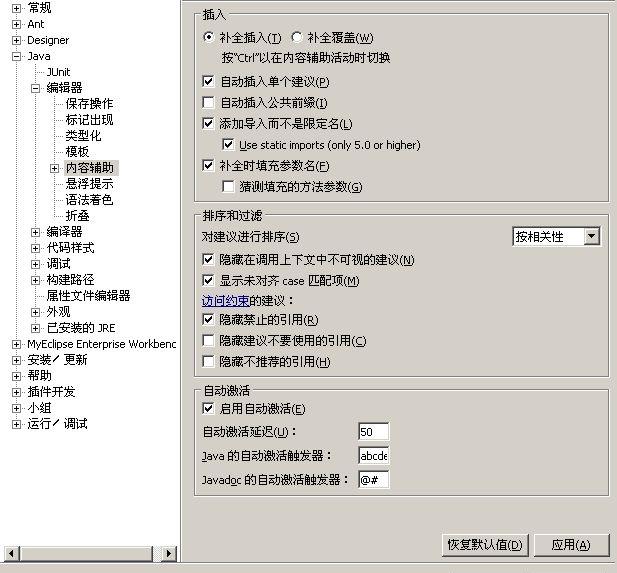
Task: Select 属性文件编辑器 in the tree
Action: pos(88,296)
